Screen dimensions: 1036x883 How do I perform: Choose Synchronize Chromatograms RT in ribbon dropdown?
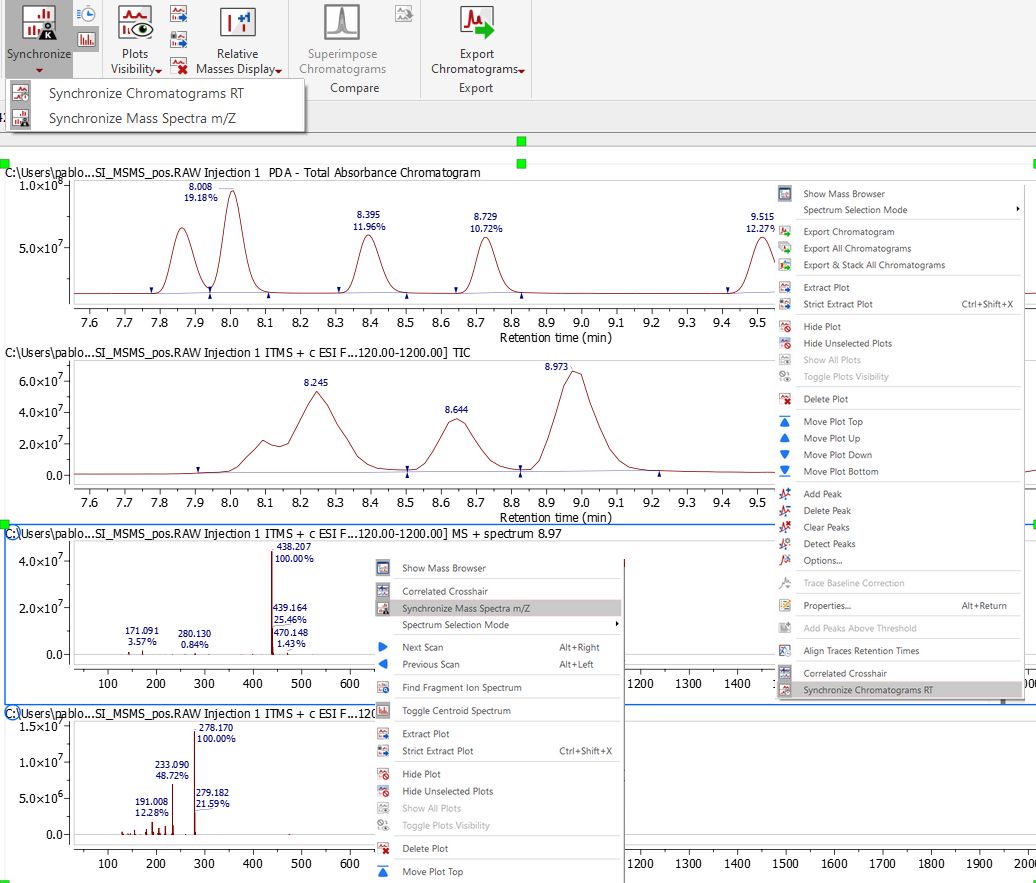point(155,93)
